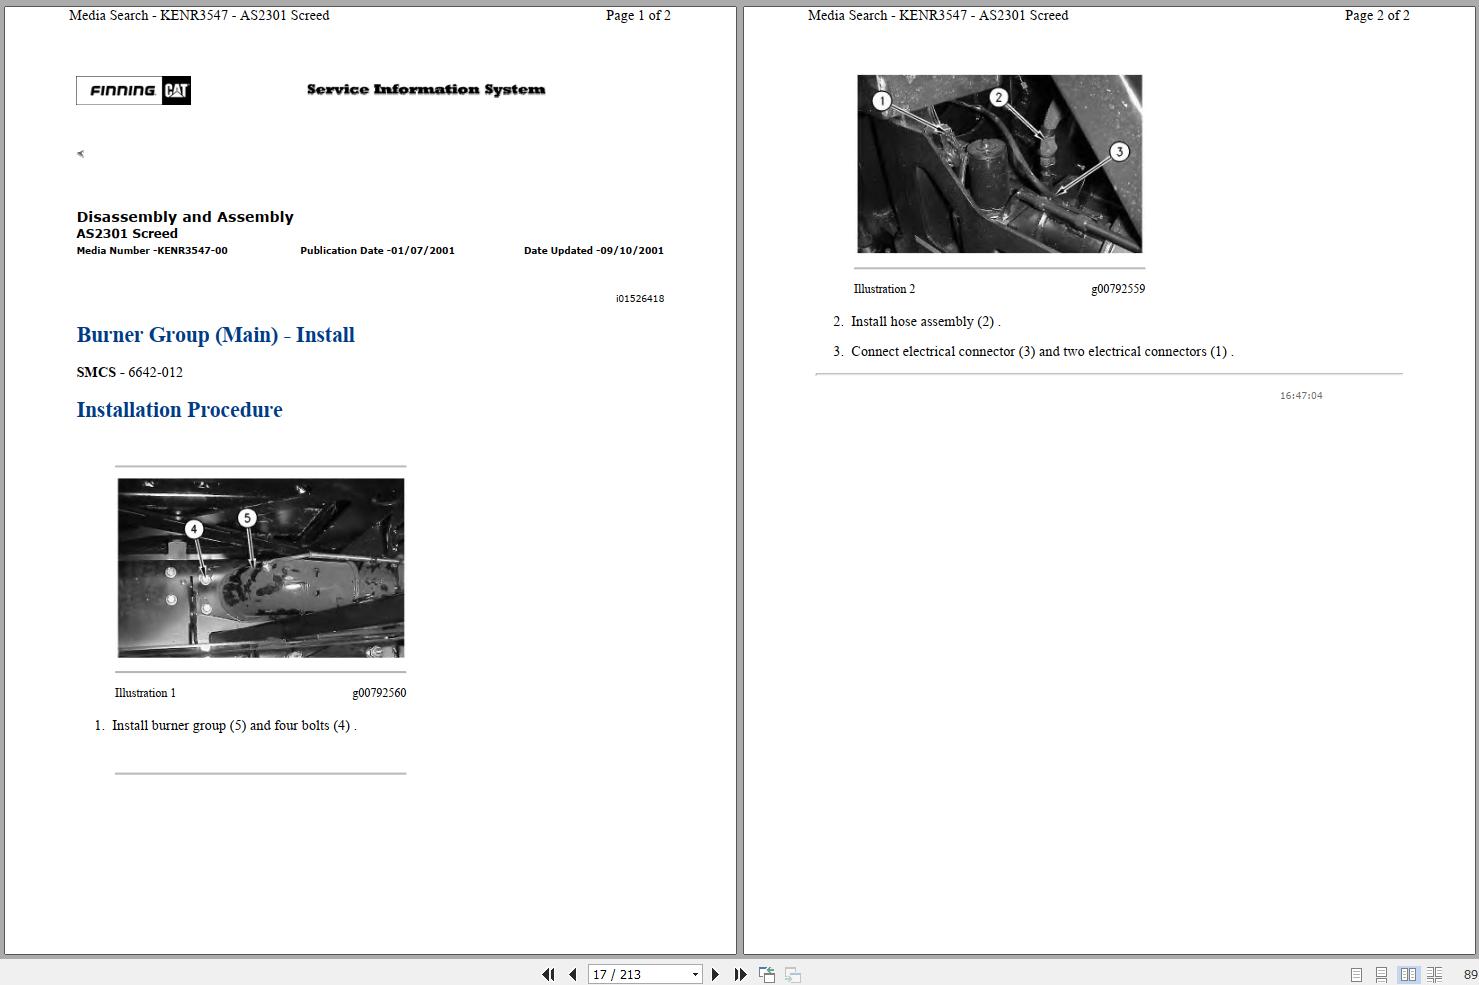Open the page number dropdown arrow
The height and width of the screenshot is (985, 1479).
[x=695, y=974]
